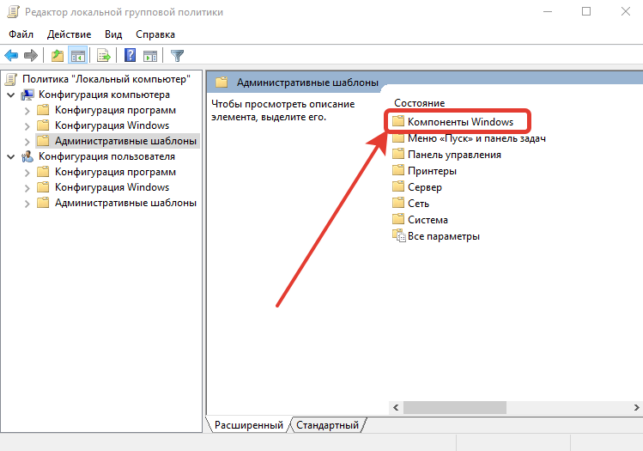Viewport: 643px width, 451px height.
Task: Click the User Configuration icon in tree
Action: 27,157
